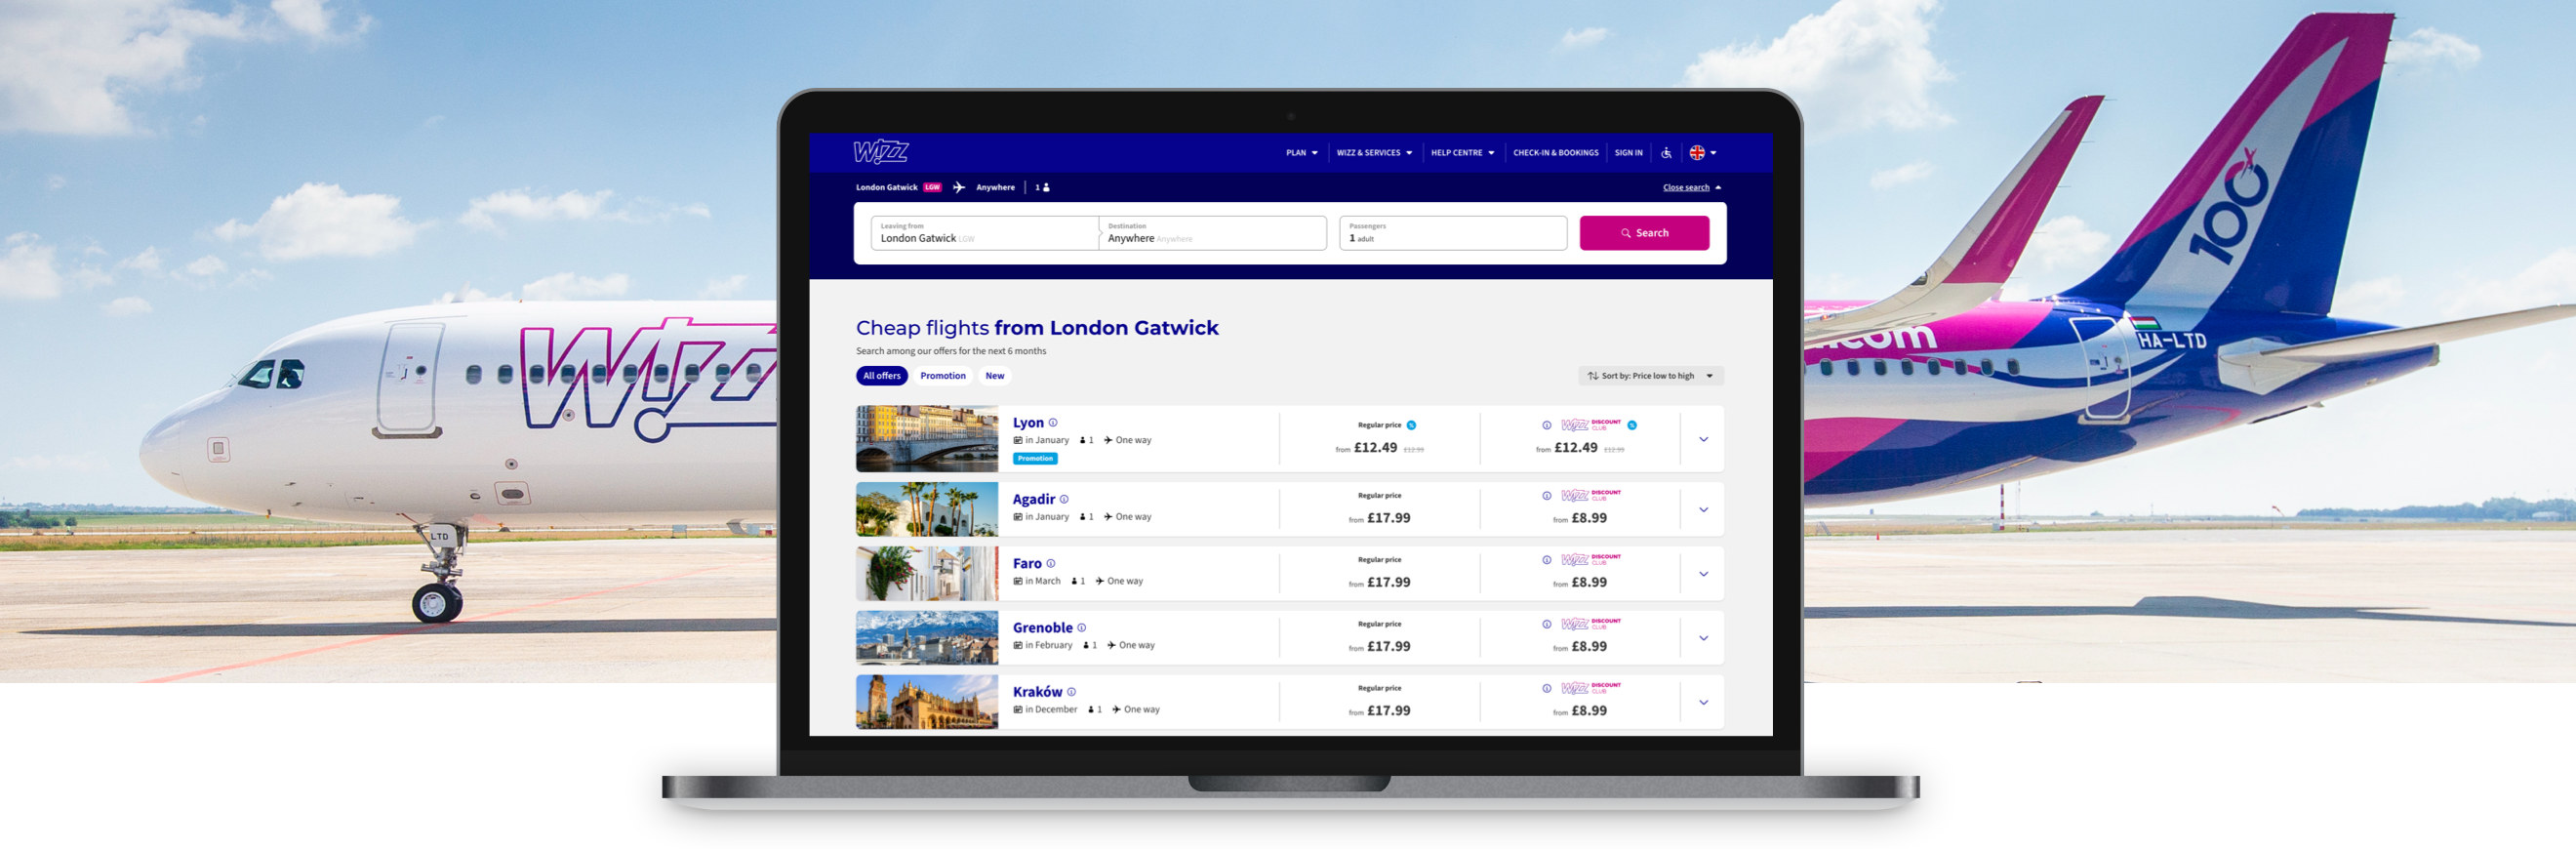Expand the Lyon flight offer row
Image resolution: width=2576 pixels, height=849 pixels.
click(x=1703, y=439)
